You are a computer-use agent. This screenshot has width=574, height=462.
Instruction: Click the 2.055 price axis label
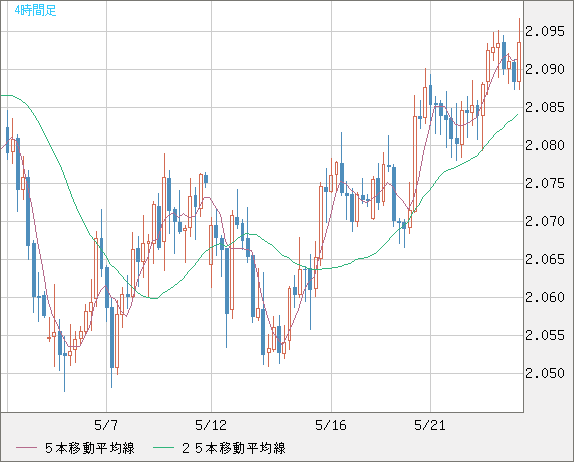(x=545, y=335)
